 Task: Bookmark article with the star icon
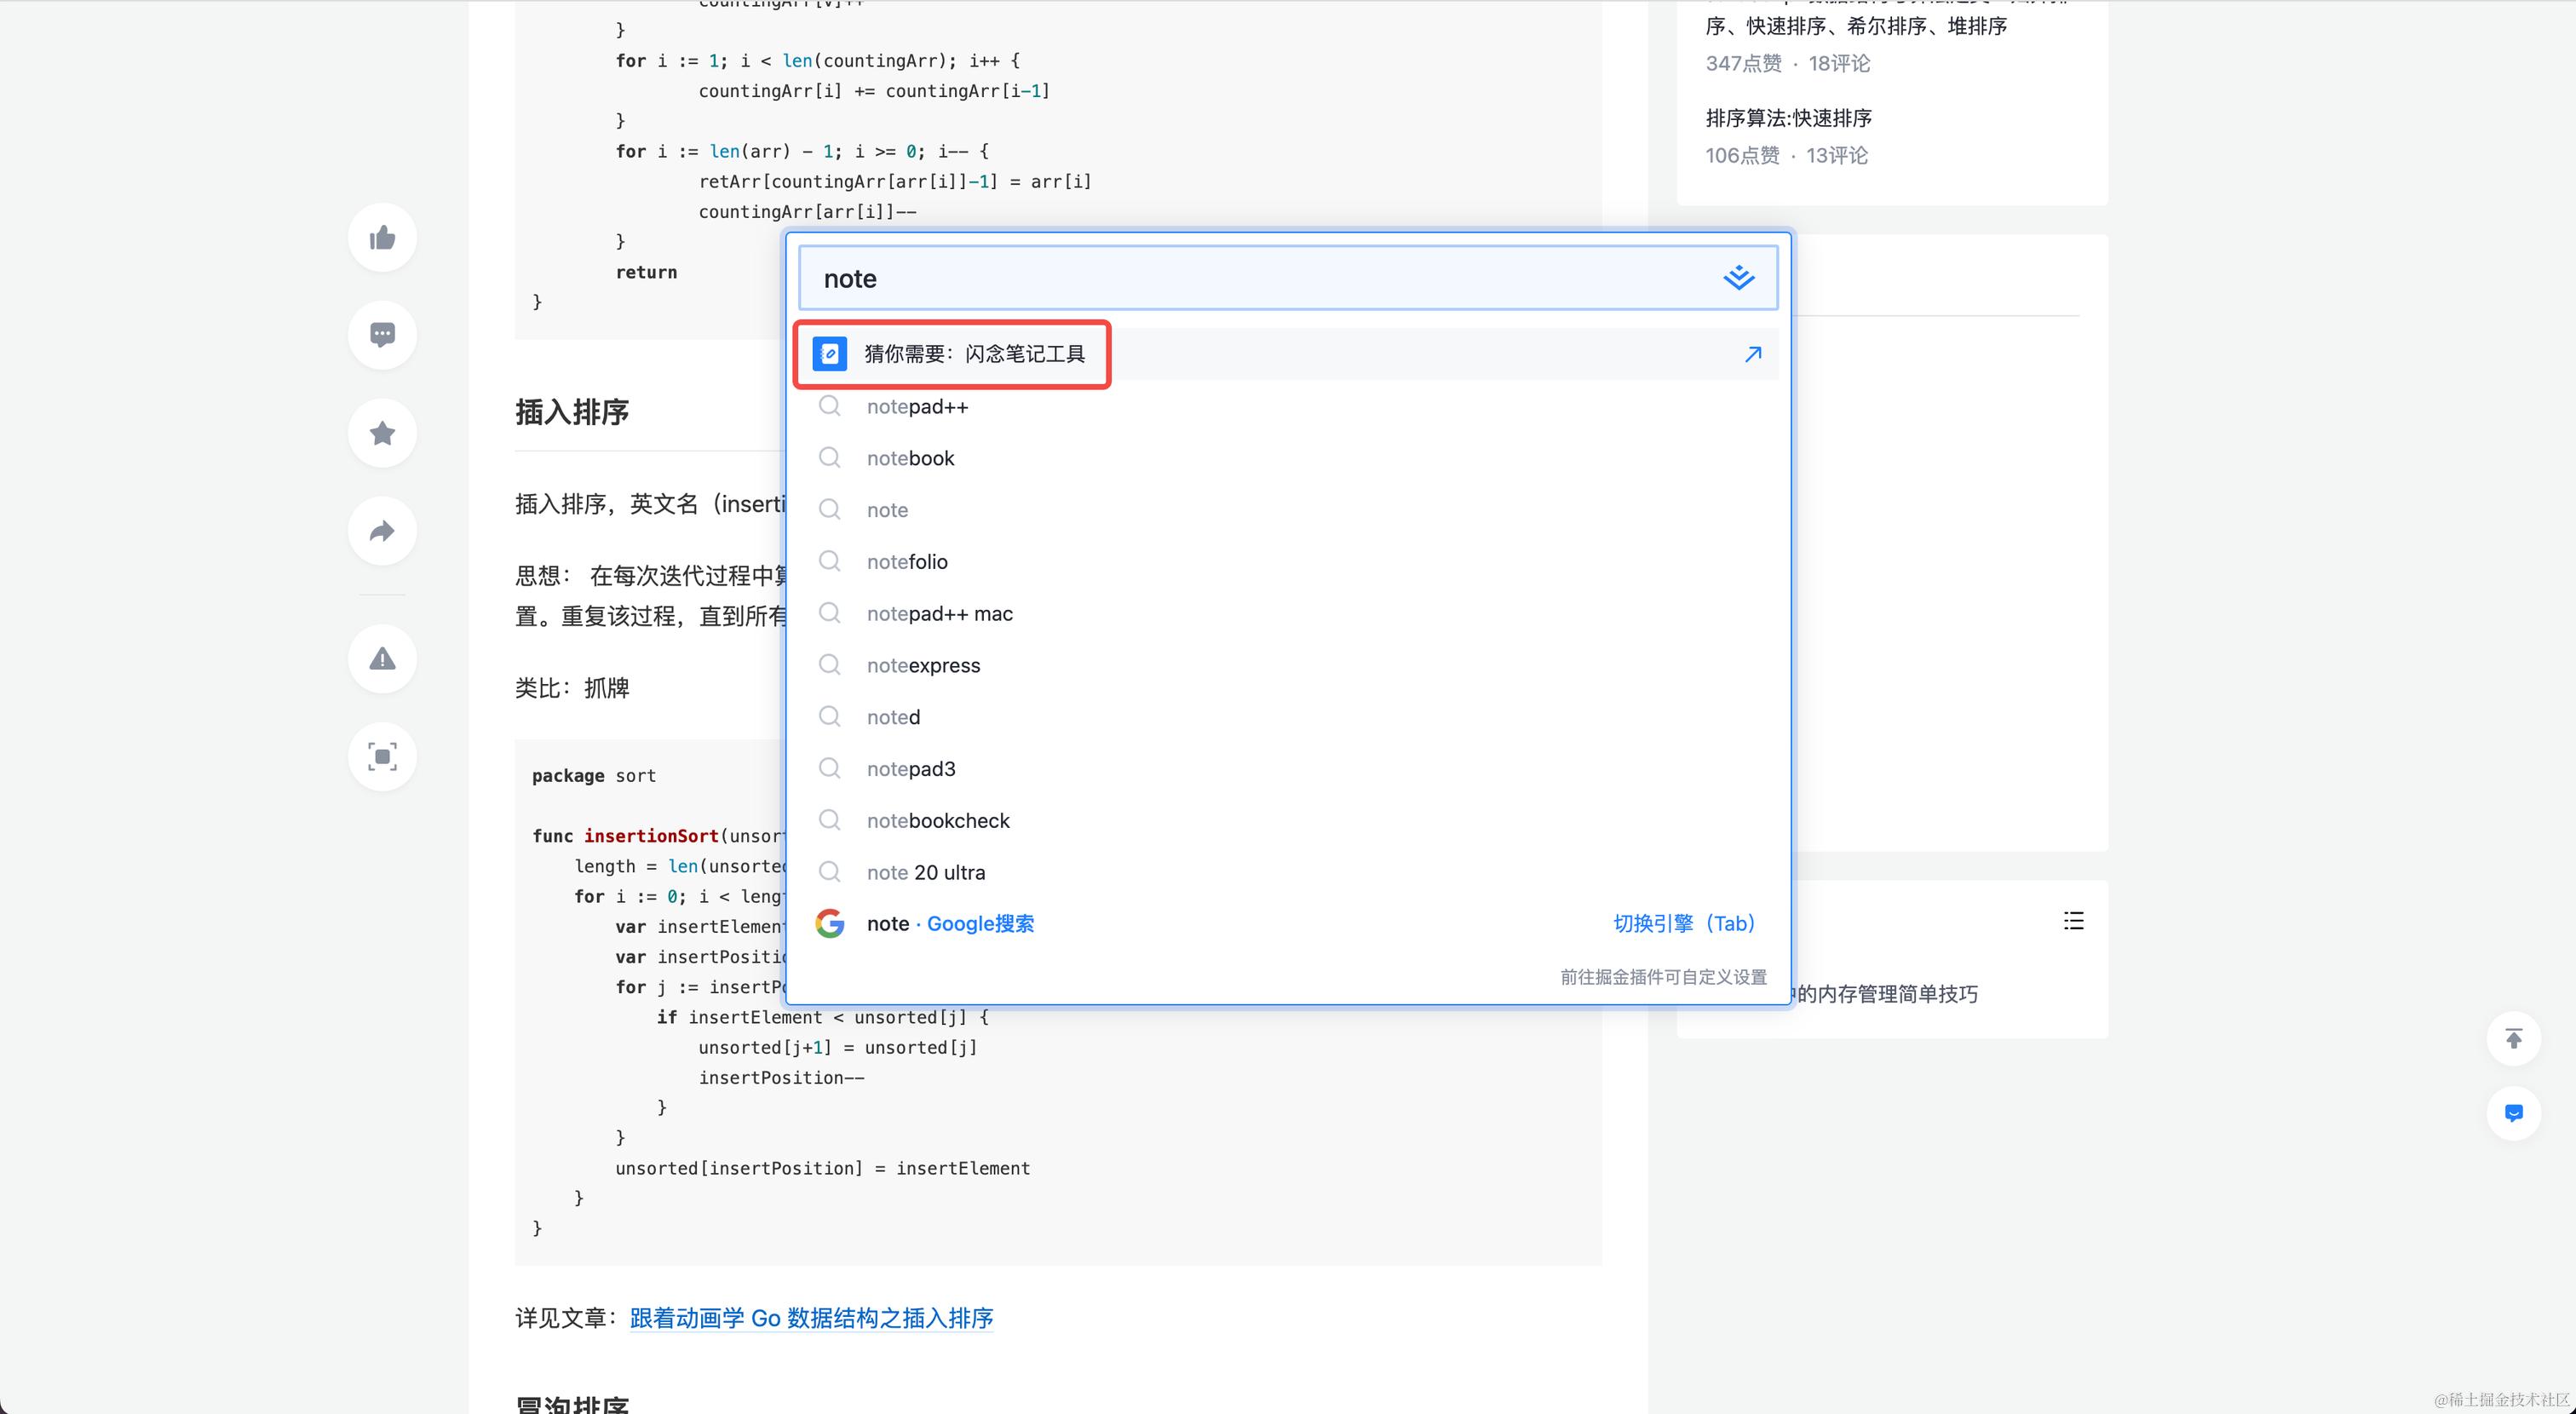point(382,433)
